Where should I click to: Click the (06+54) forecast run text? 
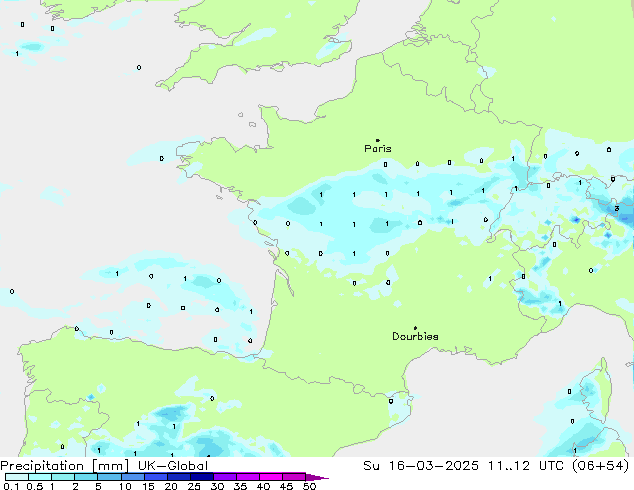coord(601,466)
